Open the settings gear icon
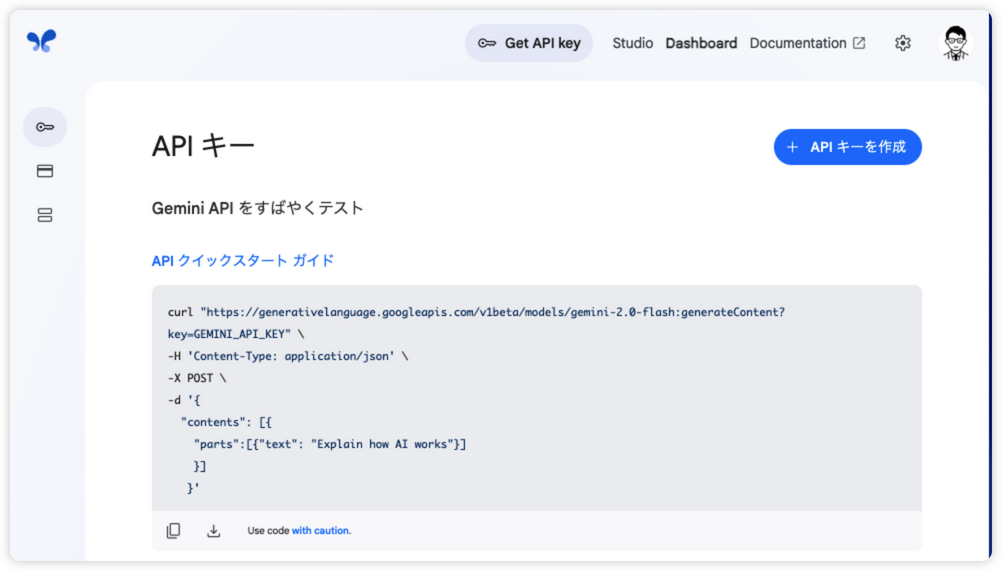 click(902, 43)
